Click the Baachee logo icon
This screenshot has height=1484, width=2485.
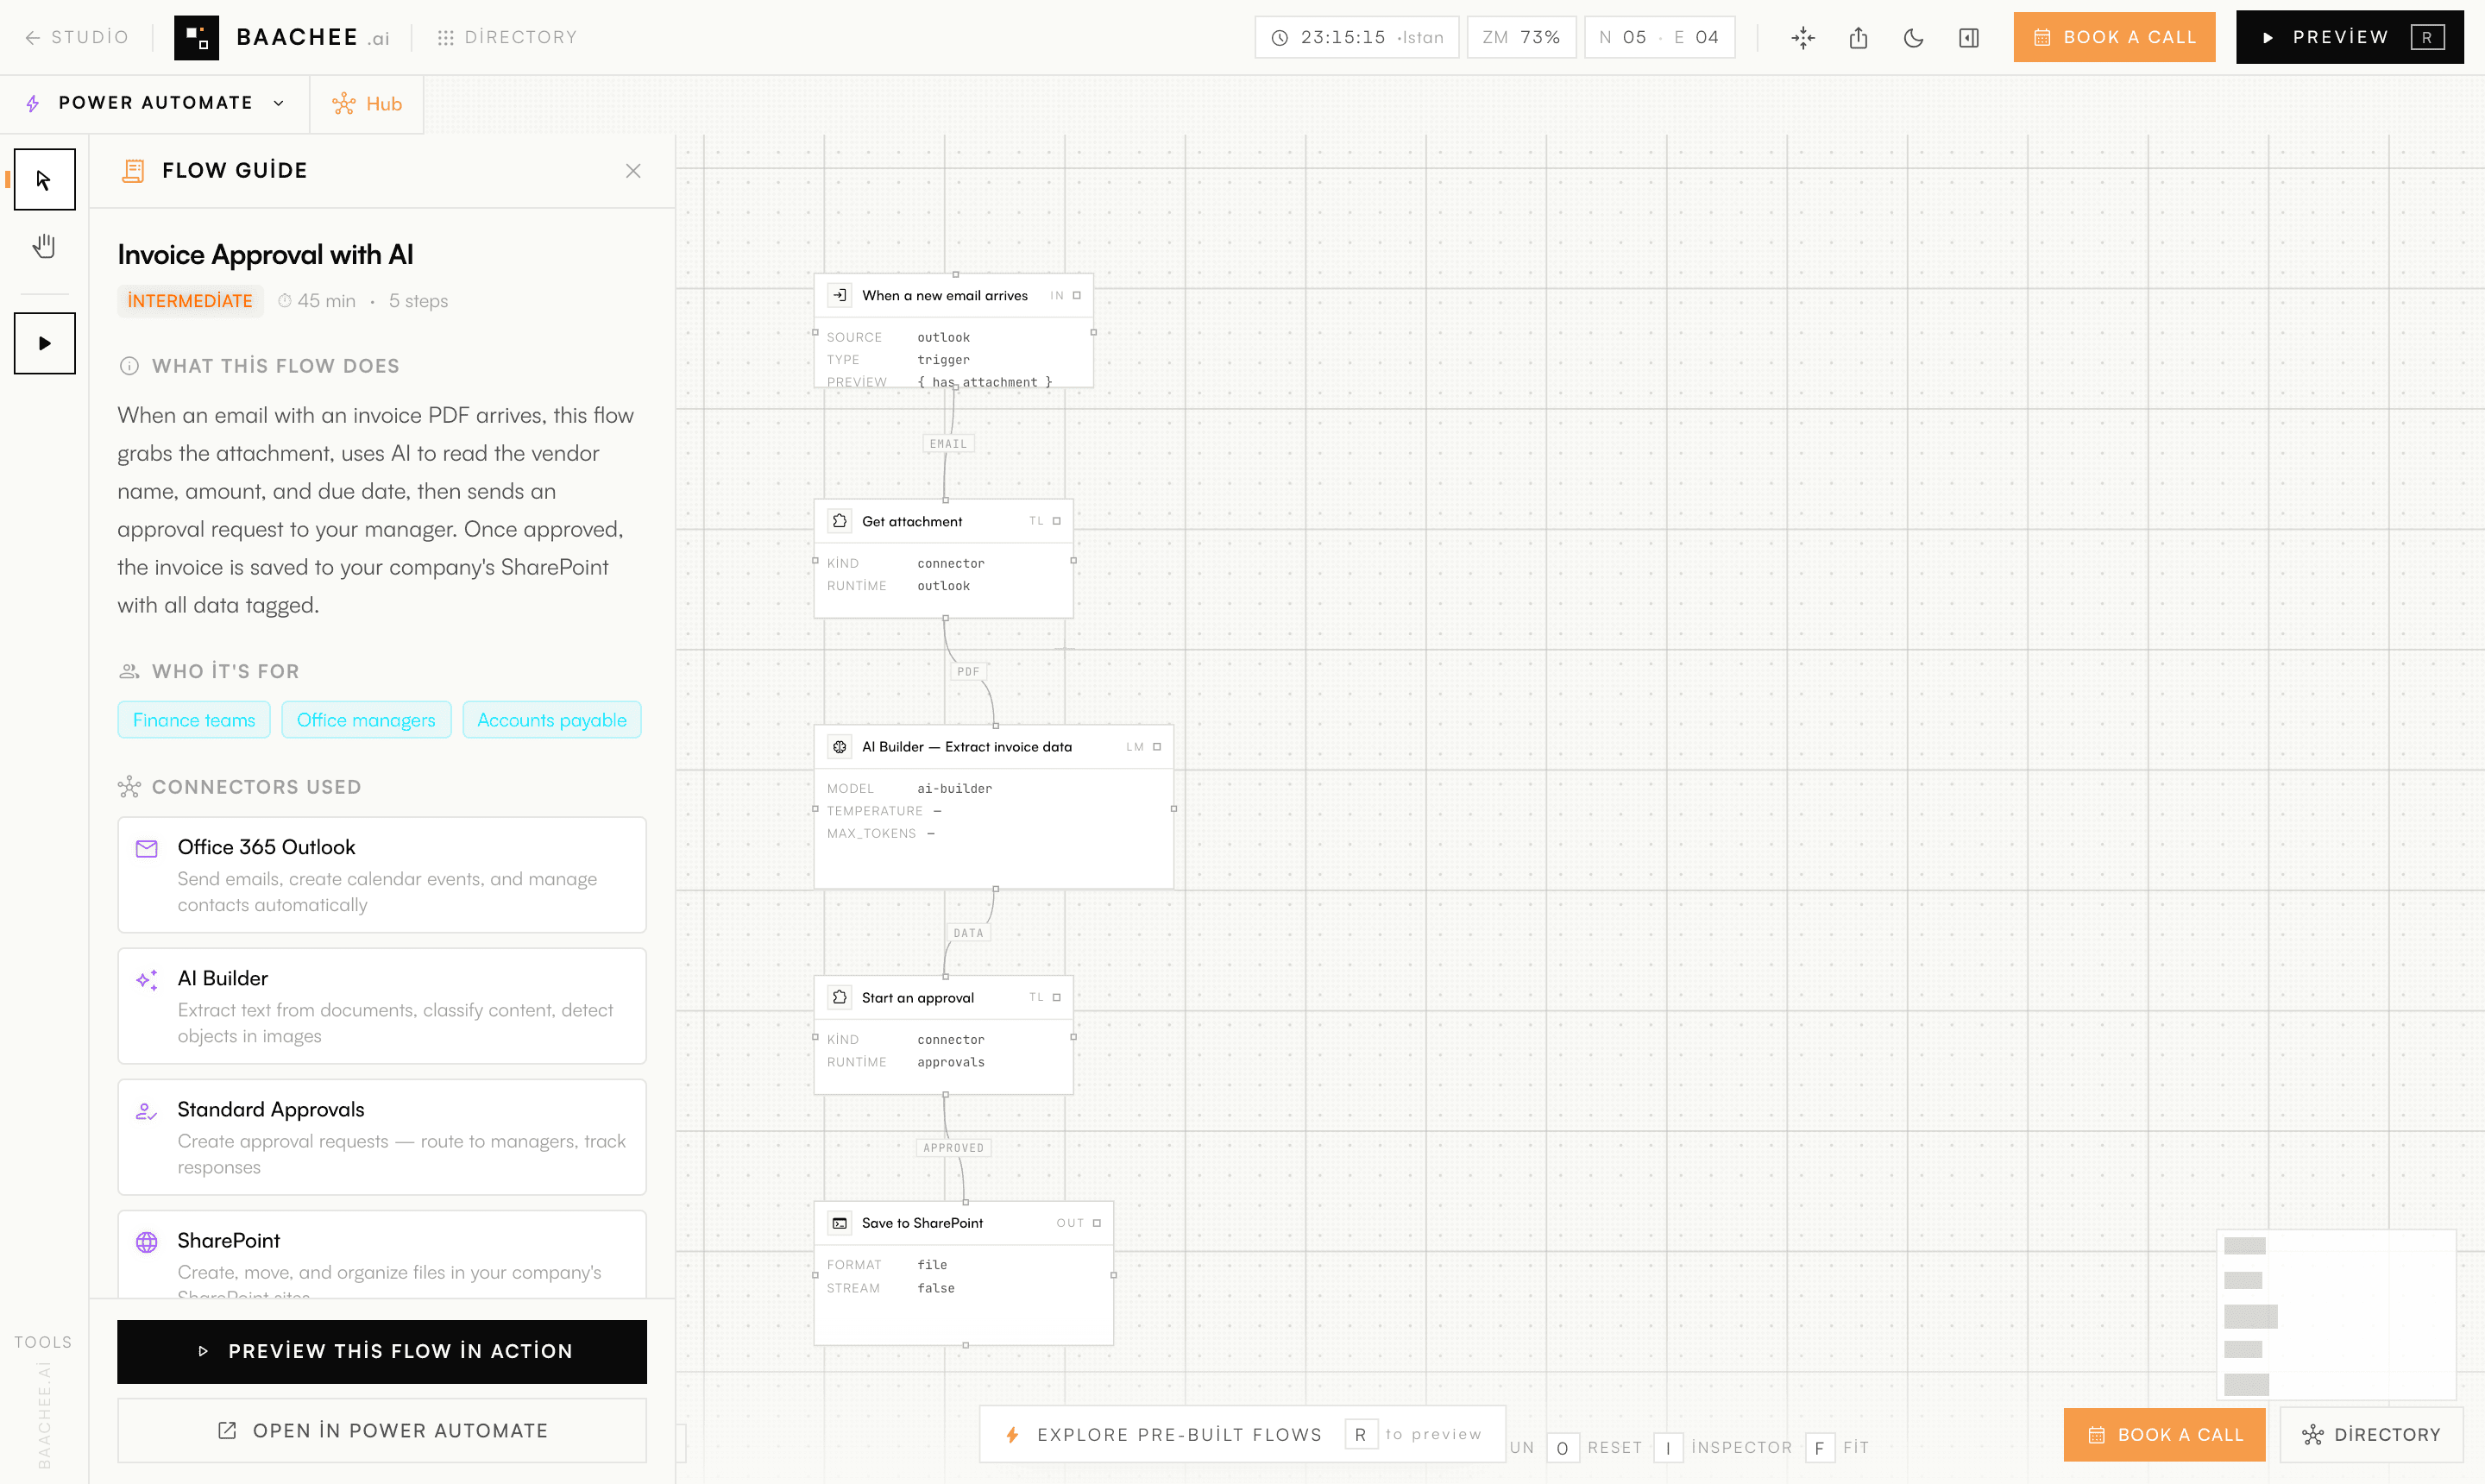[196, 37]
